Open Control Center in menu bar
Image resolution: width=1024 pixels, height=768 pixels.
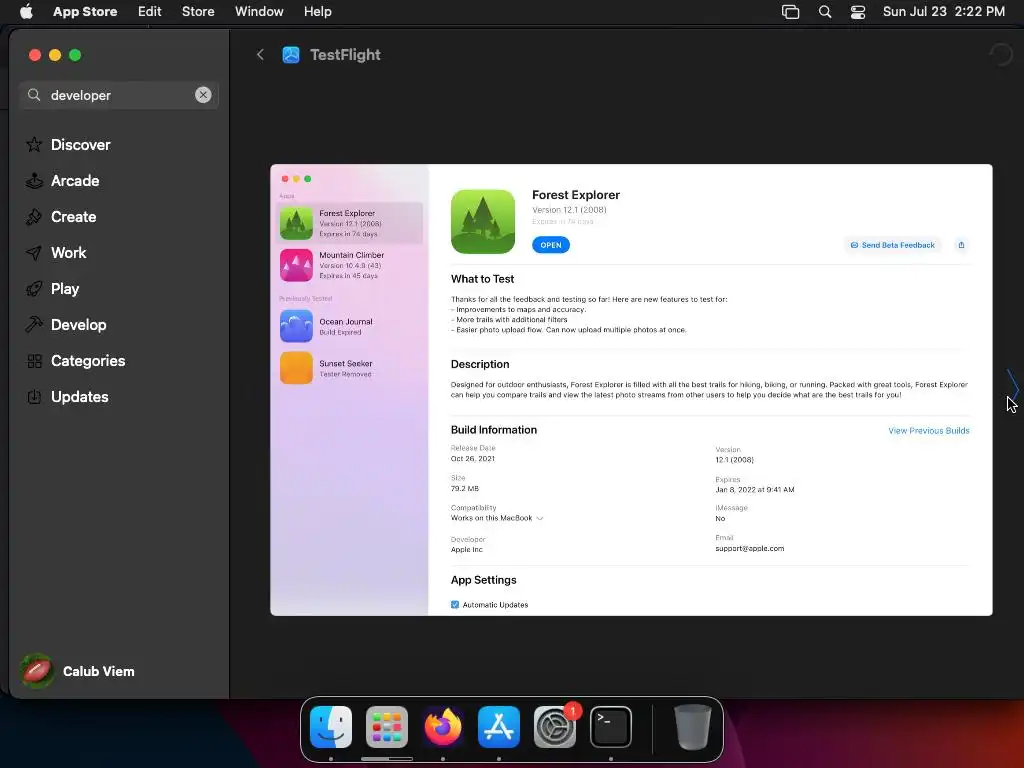click(x=857, y=12)
